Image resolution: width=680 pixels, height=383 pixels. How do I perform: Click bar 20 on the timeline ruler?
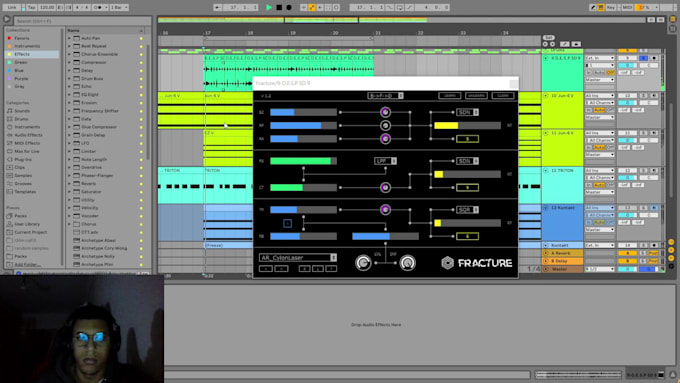[335, 33]
